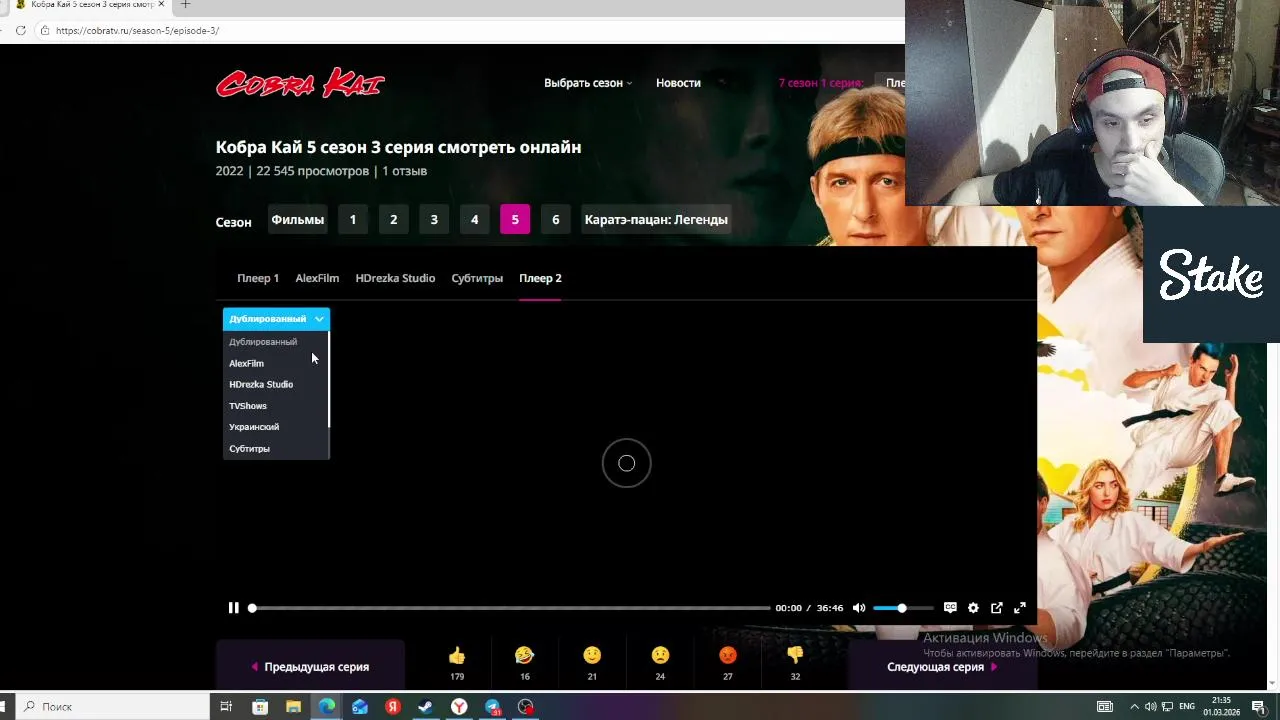This screenshot has width=1280, height=720.
Task: Click the browser address bar URL
Action: pyautogui.click(x=137, y=31)
